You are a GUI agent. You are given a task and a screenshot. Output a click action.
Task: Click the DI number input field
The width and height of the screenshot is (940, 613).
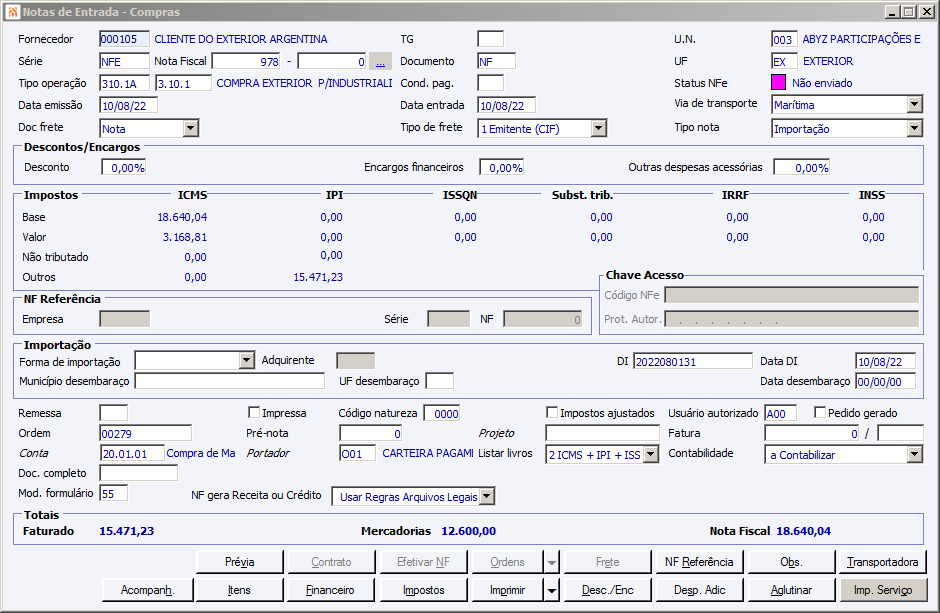click(691, 361)
